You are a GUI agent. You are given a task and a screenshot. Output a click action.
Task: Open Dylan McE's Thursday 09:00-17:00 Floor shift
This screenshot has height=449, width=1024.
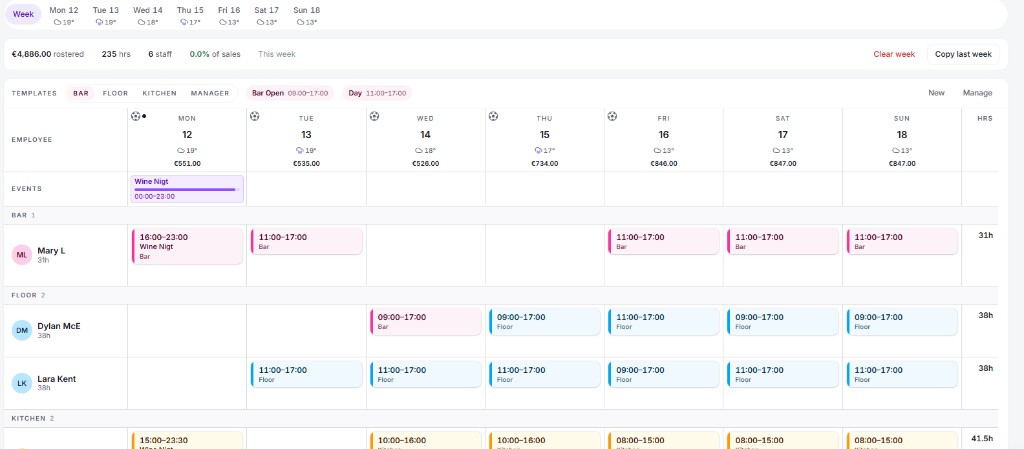[x=545, y=321]
